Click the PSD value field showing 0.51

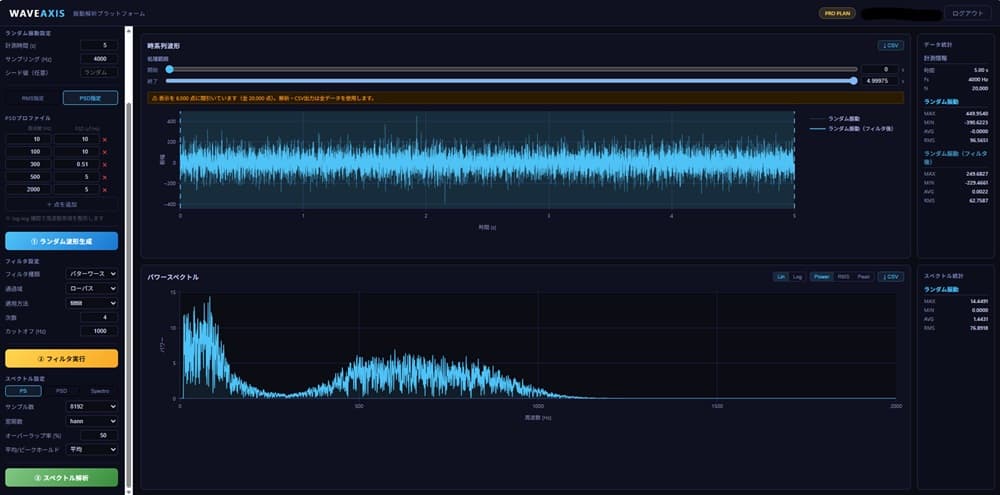coord(77,165)
